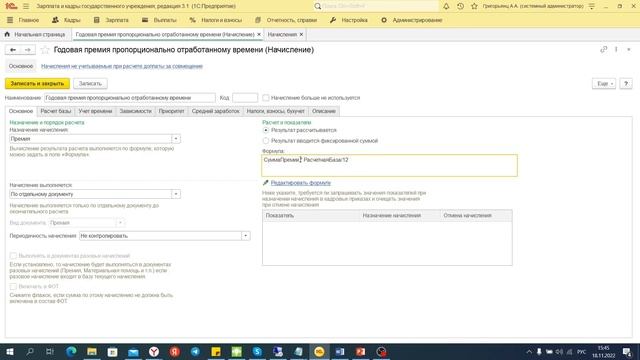Open Sticky Notes from taskbar

point(216,351)
